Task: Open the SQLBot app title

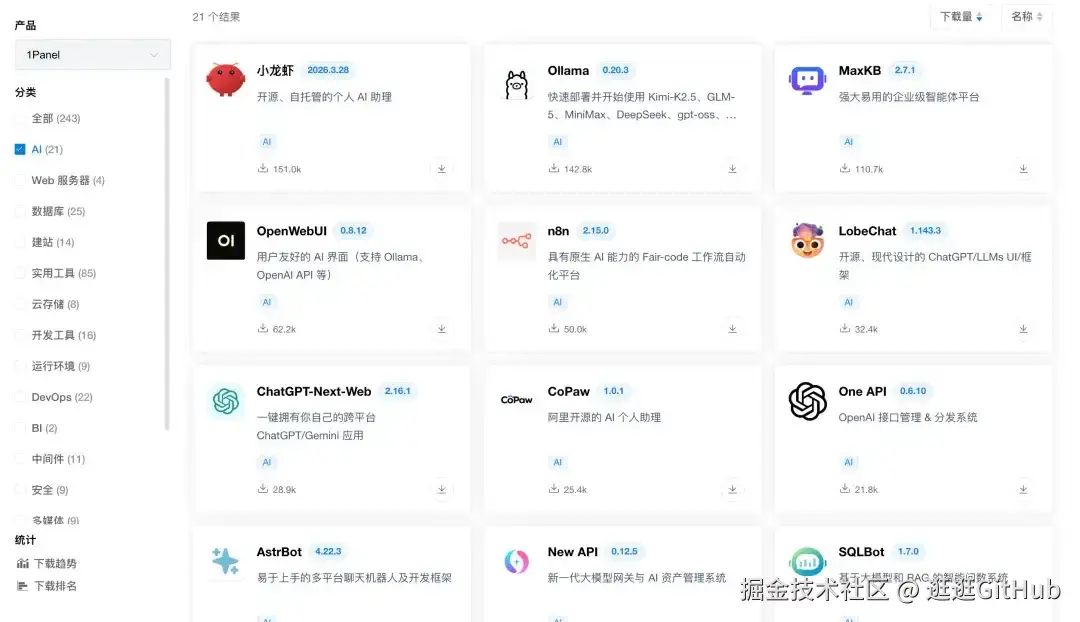Action: (861, 552)
